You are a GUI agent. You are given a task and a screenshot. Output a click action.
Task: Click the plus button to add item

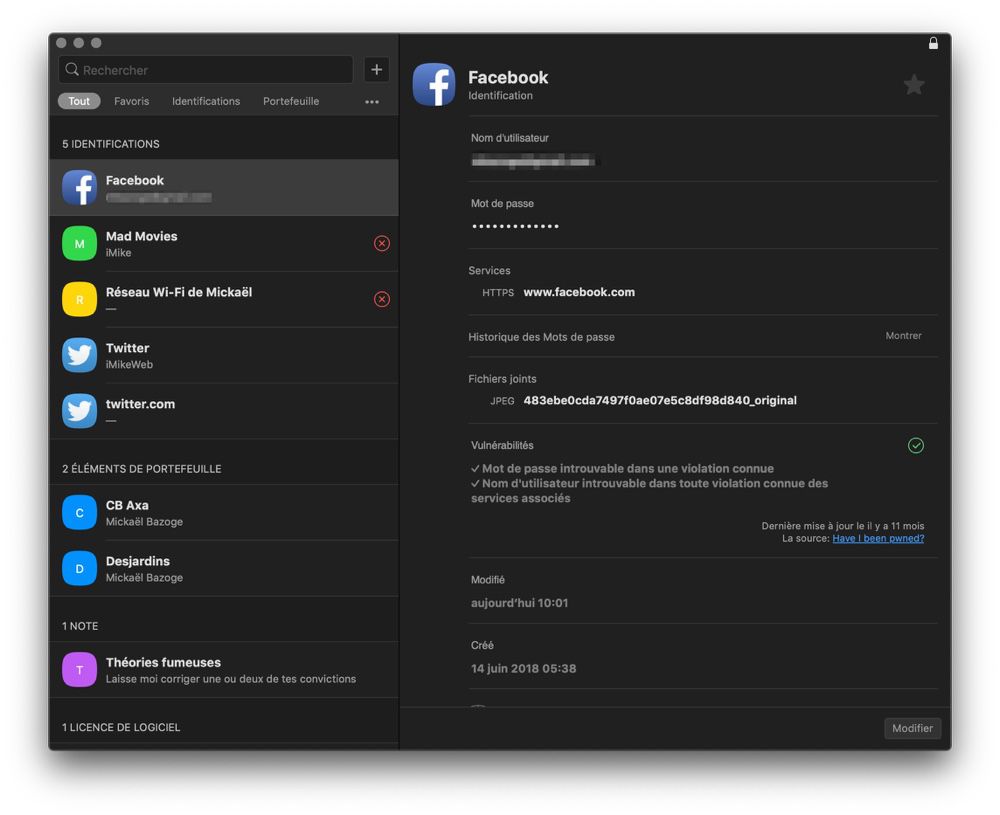pyautogui.click(x=376, y=70)
